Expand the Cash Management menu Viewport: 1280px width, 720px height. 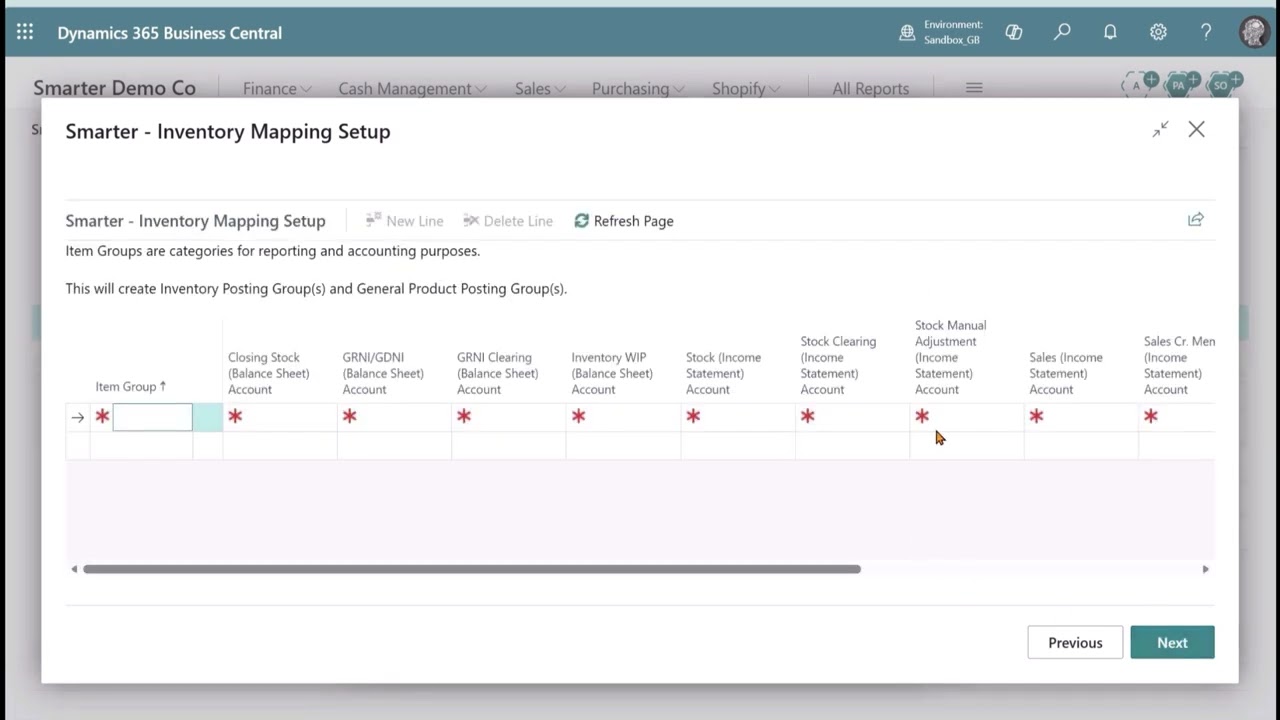(x=412, y=88)
